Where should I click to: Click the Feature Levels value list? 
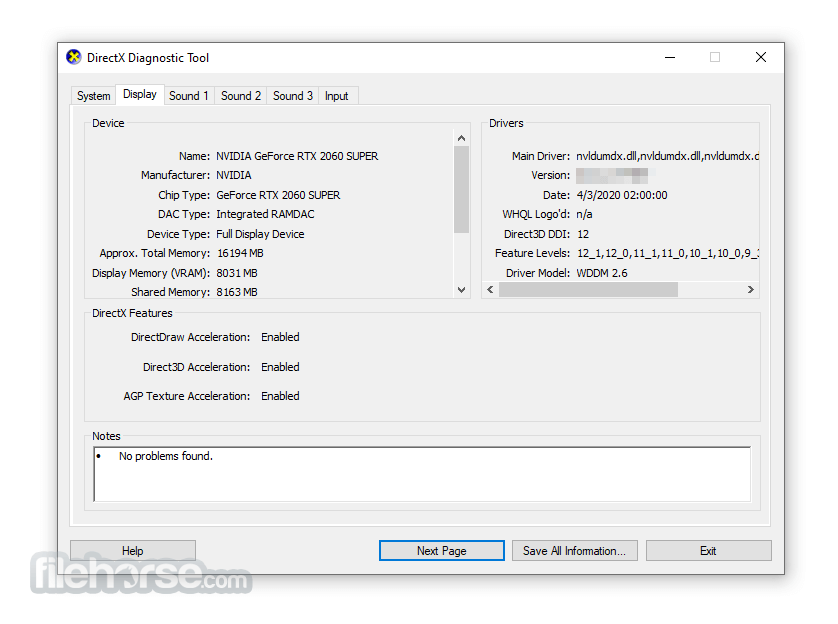[x=668, y=253]
